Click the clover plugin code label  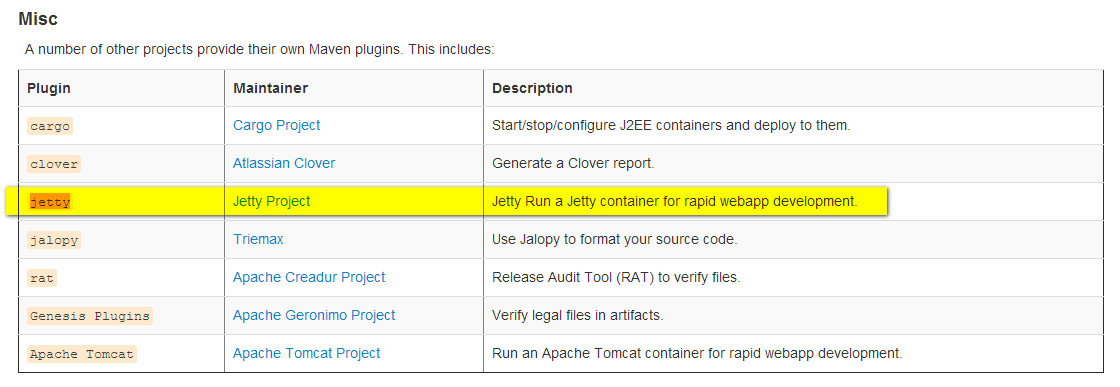point(54,164)
